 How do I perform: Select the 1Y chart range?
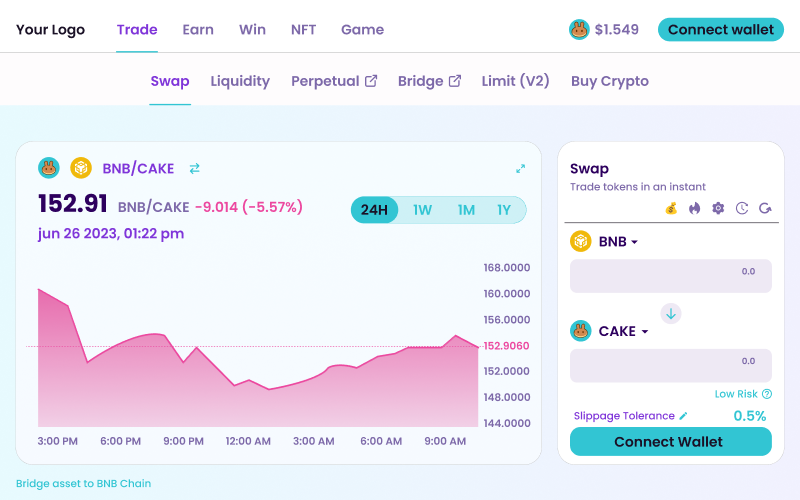click(x=504, y=210)
